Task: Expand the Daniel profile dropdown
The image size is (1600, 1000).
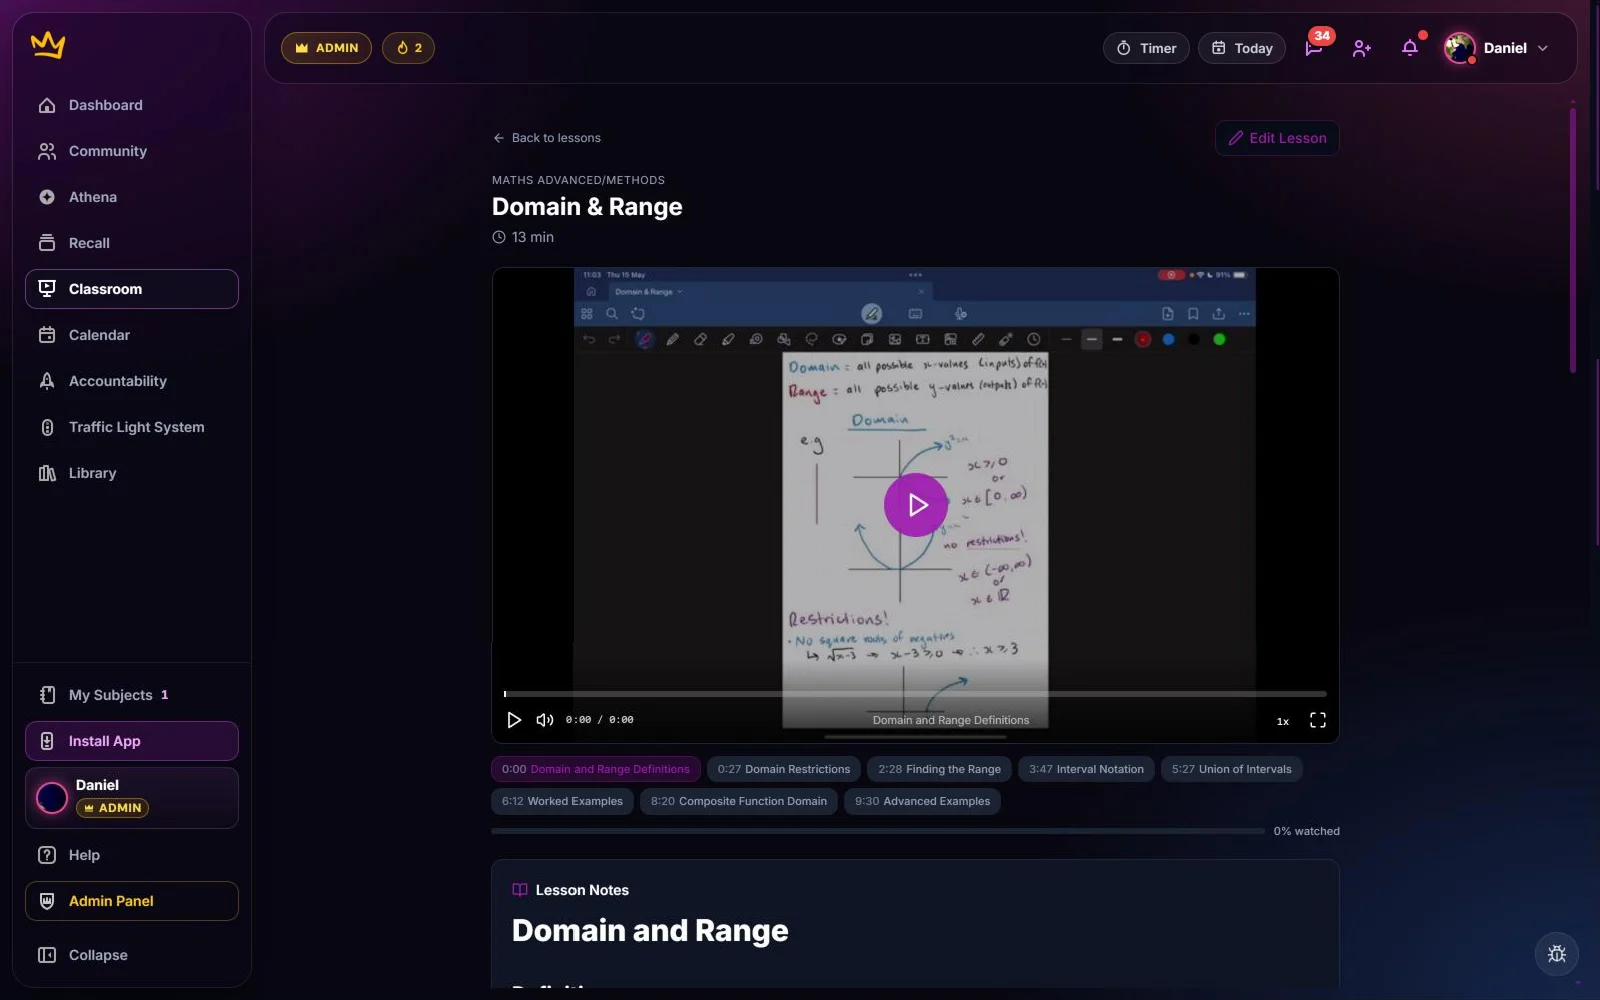Action: pyautogui.click(x=1497, y=48)
